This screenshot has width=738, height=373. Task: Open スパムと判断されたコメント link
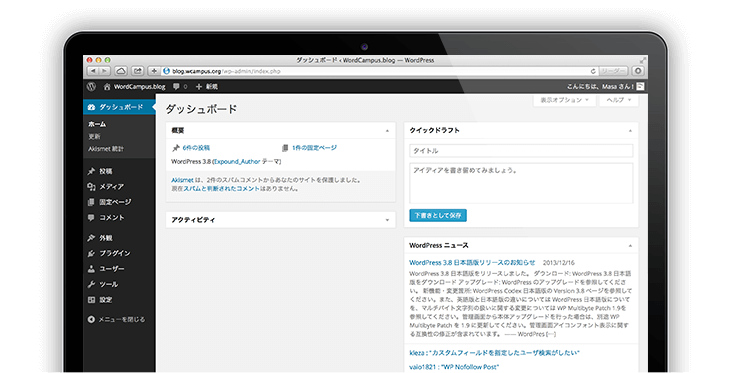pyautogui.click(x=221, y=188)
